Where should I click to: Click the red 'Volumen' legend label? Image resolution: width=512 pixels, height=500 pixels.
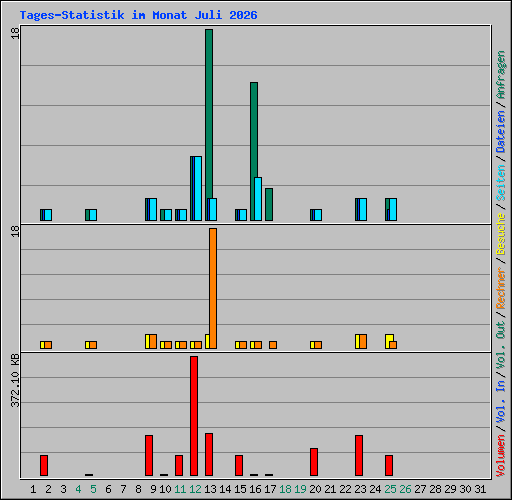500,456
